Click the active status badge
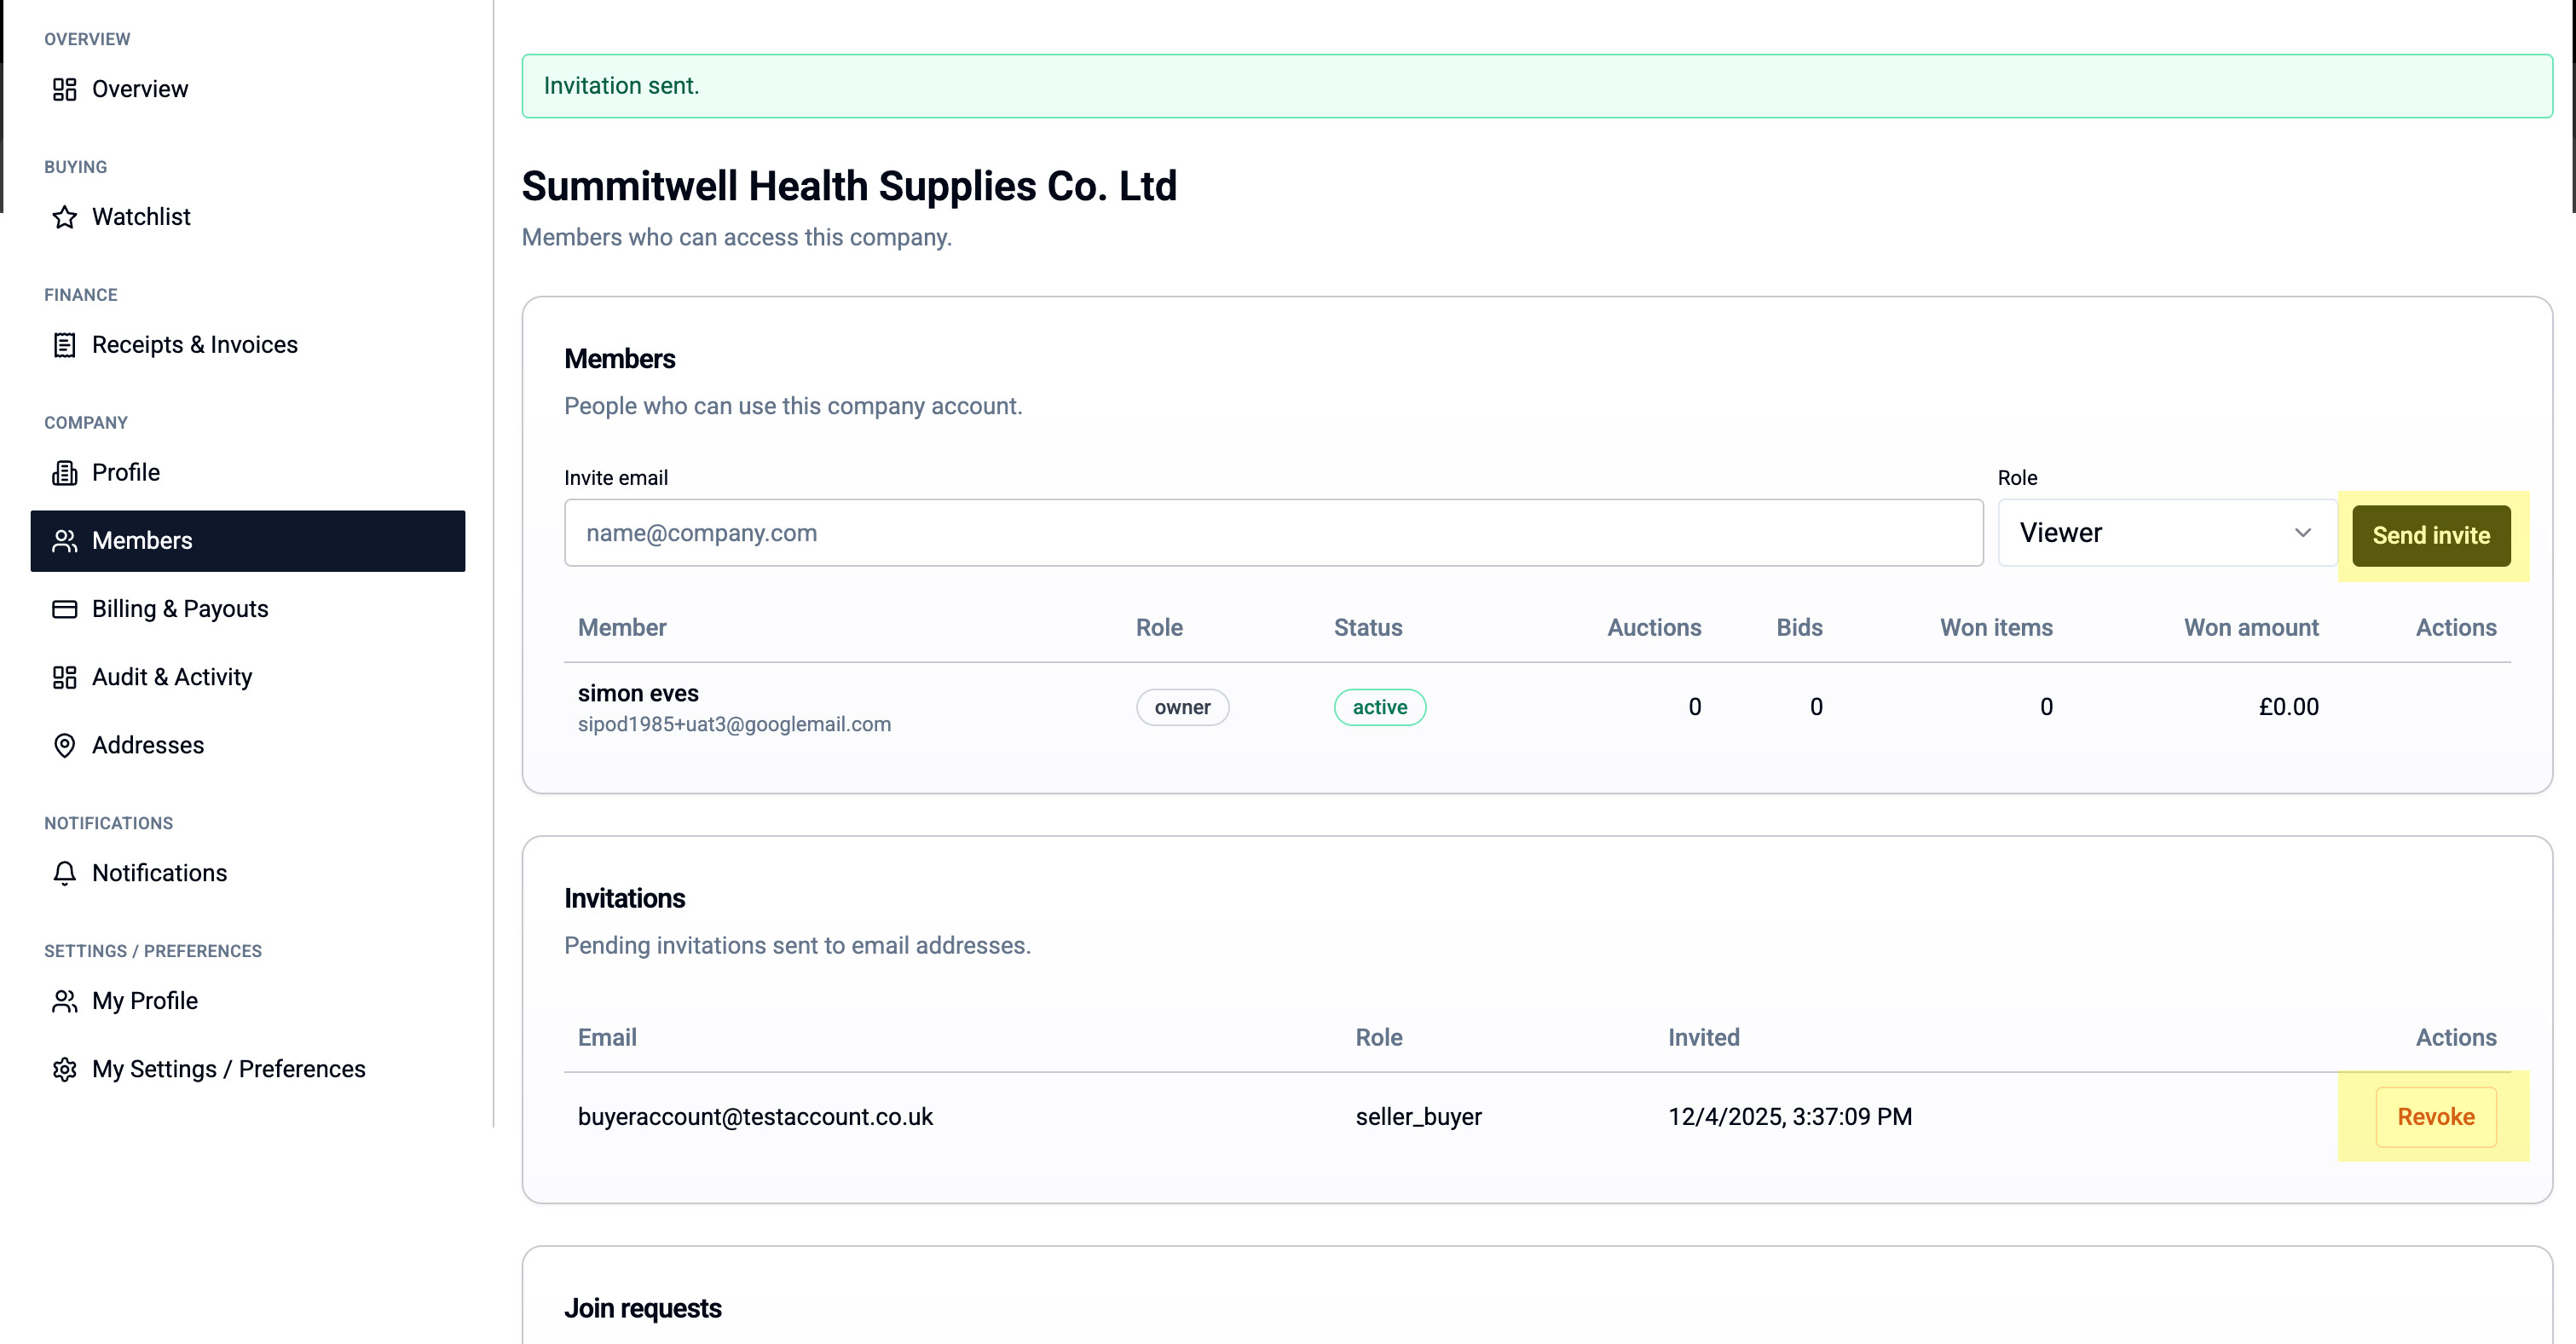Viewport: 2576px width, 1344px height. [1379, 707]
